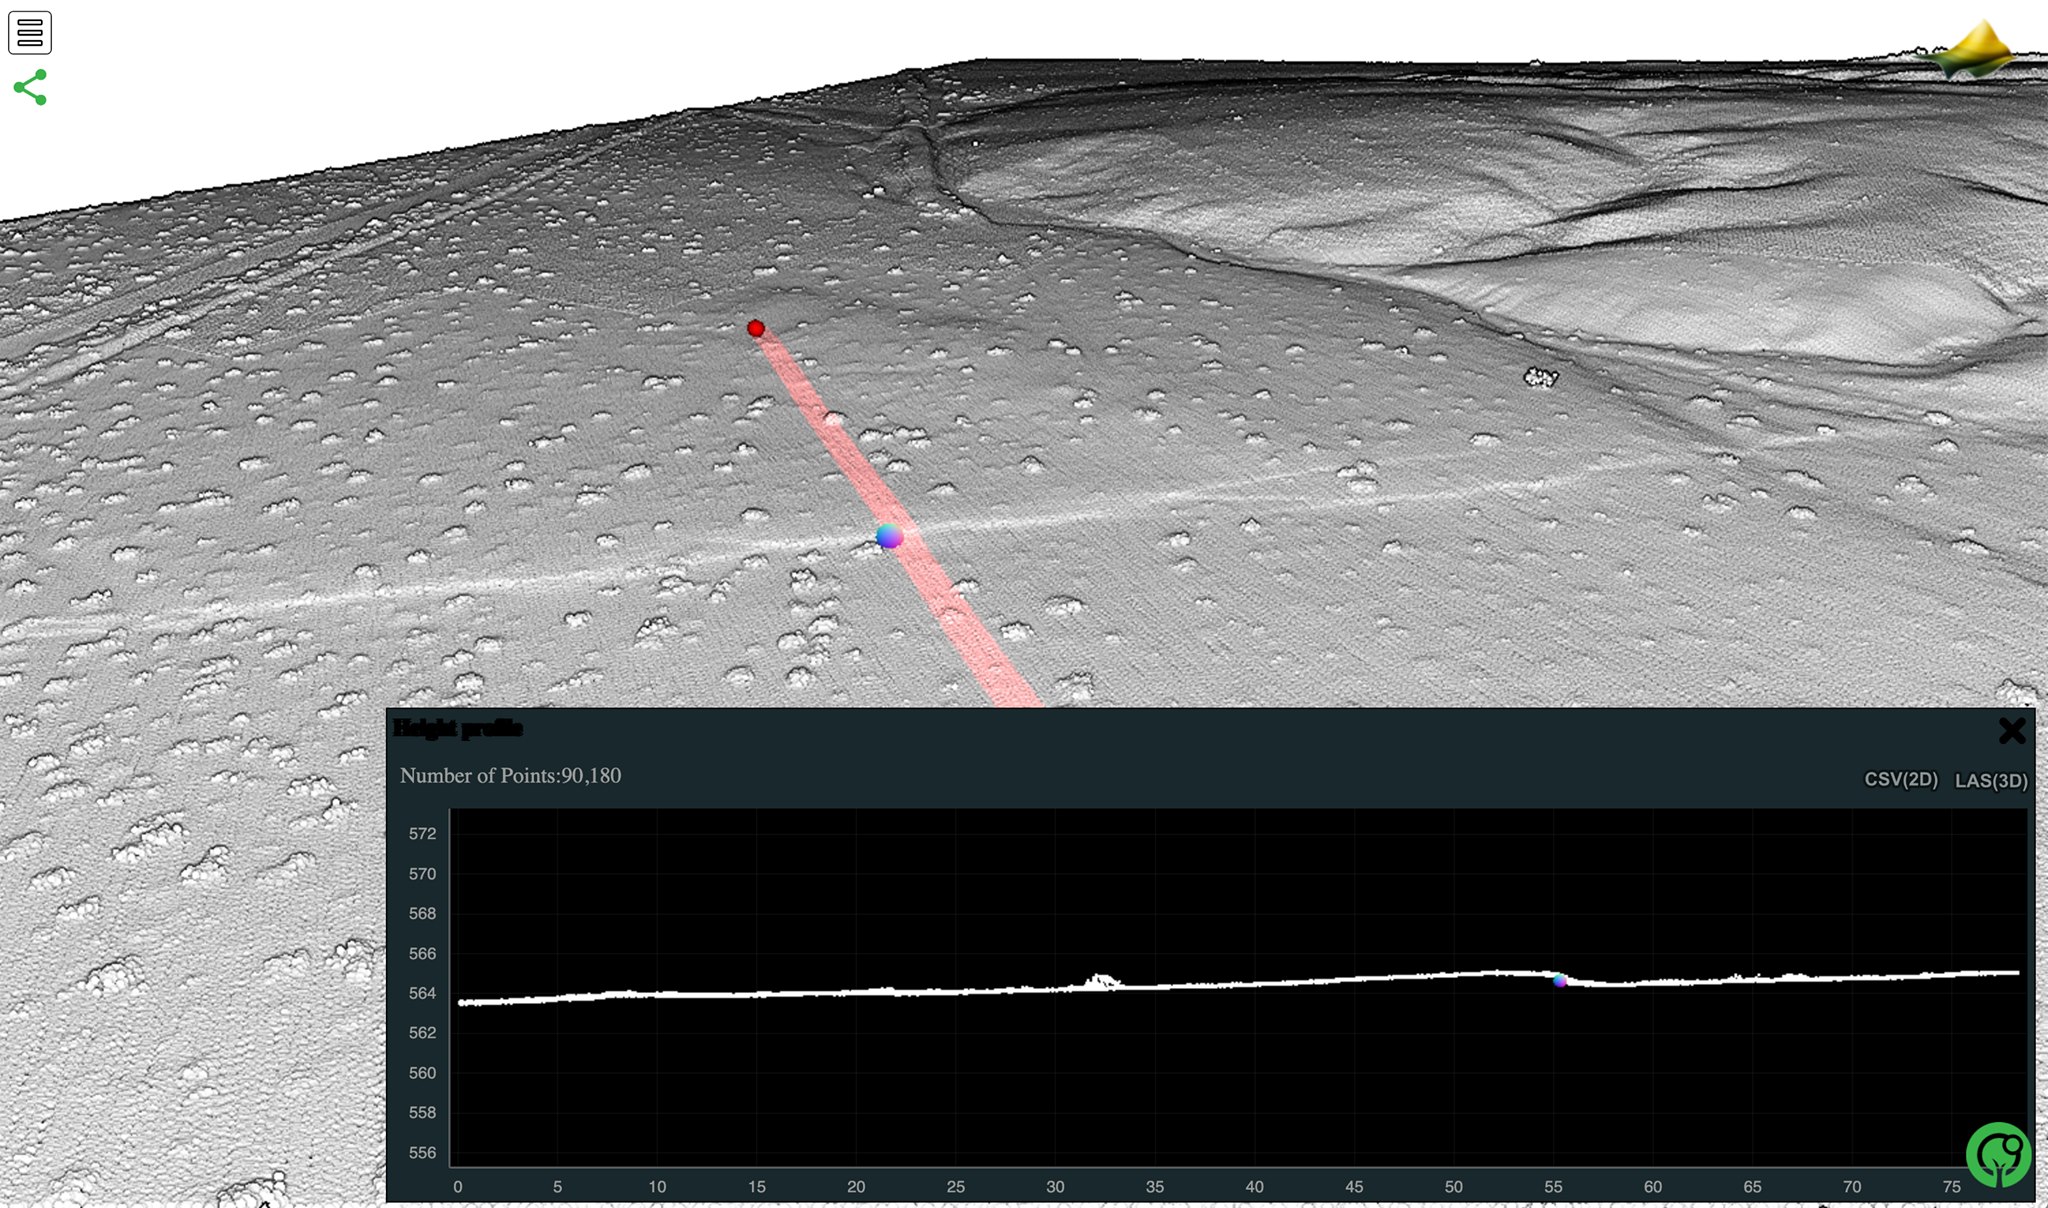Click the colored point on the profile chart

tap(1559, 981)
